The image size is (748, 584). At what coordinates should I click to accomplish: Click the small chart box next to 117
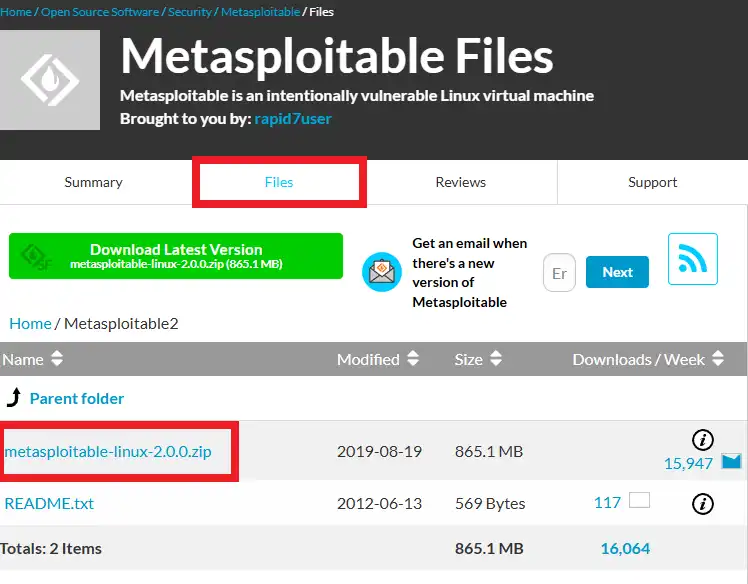(639, 500)
